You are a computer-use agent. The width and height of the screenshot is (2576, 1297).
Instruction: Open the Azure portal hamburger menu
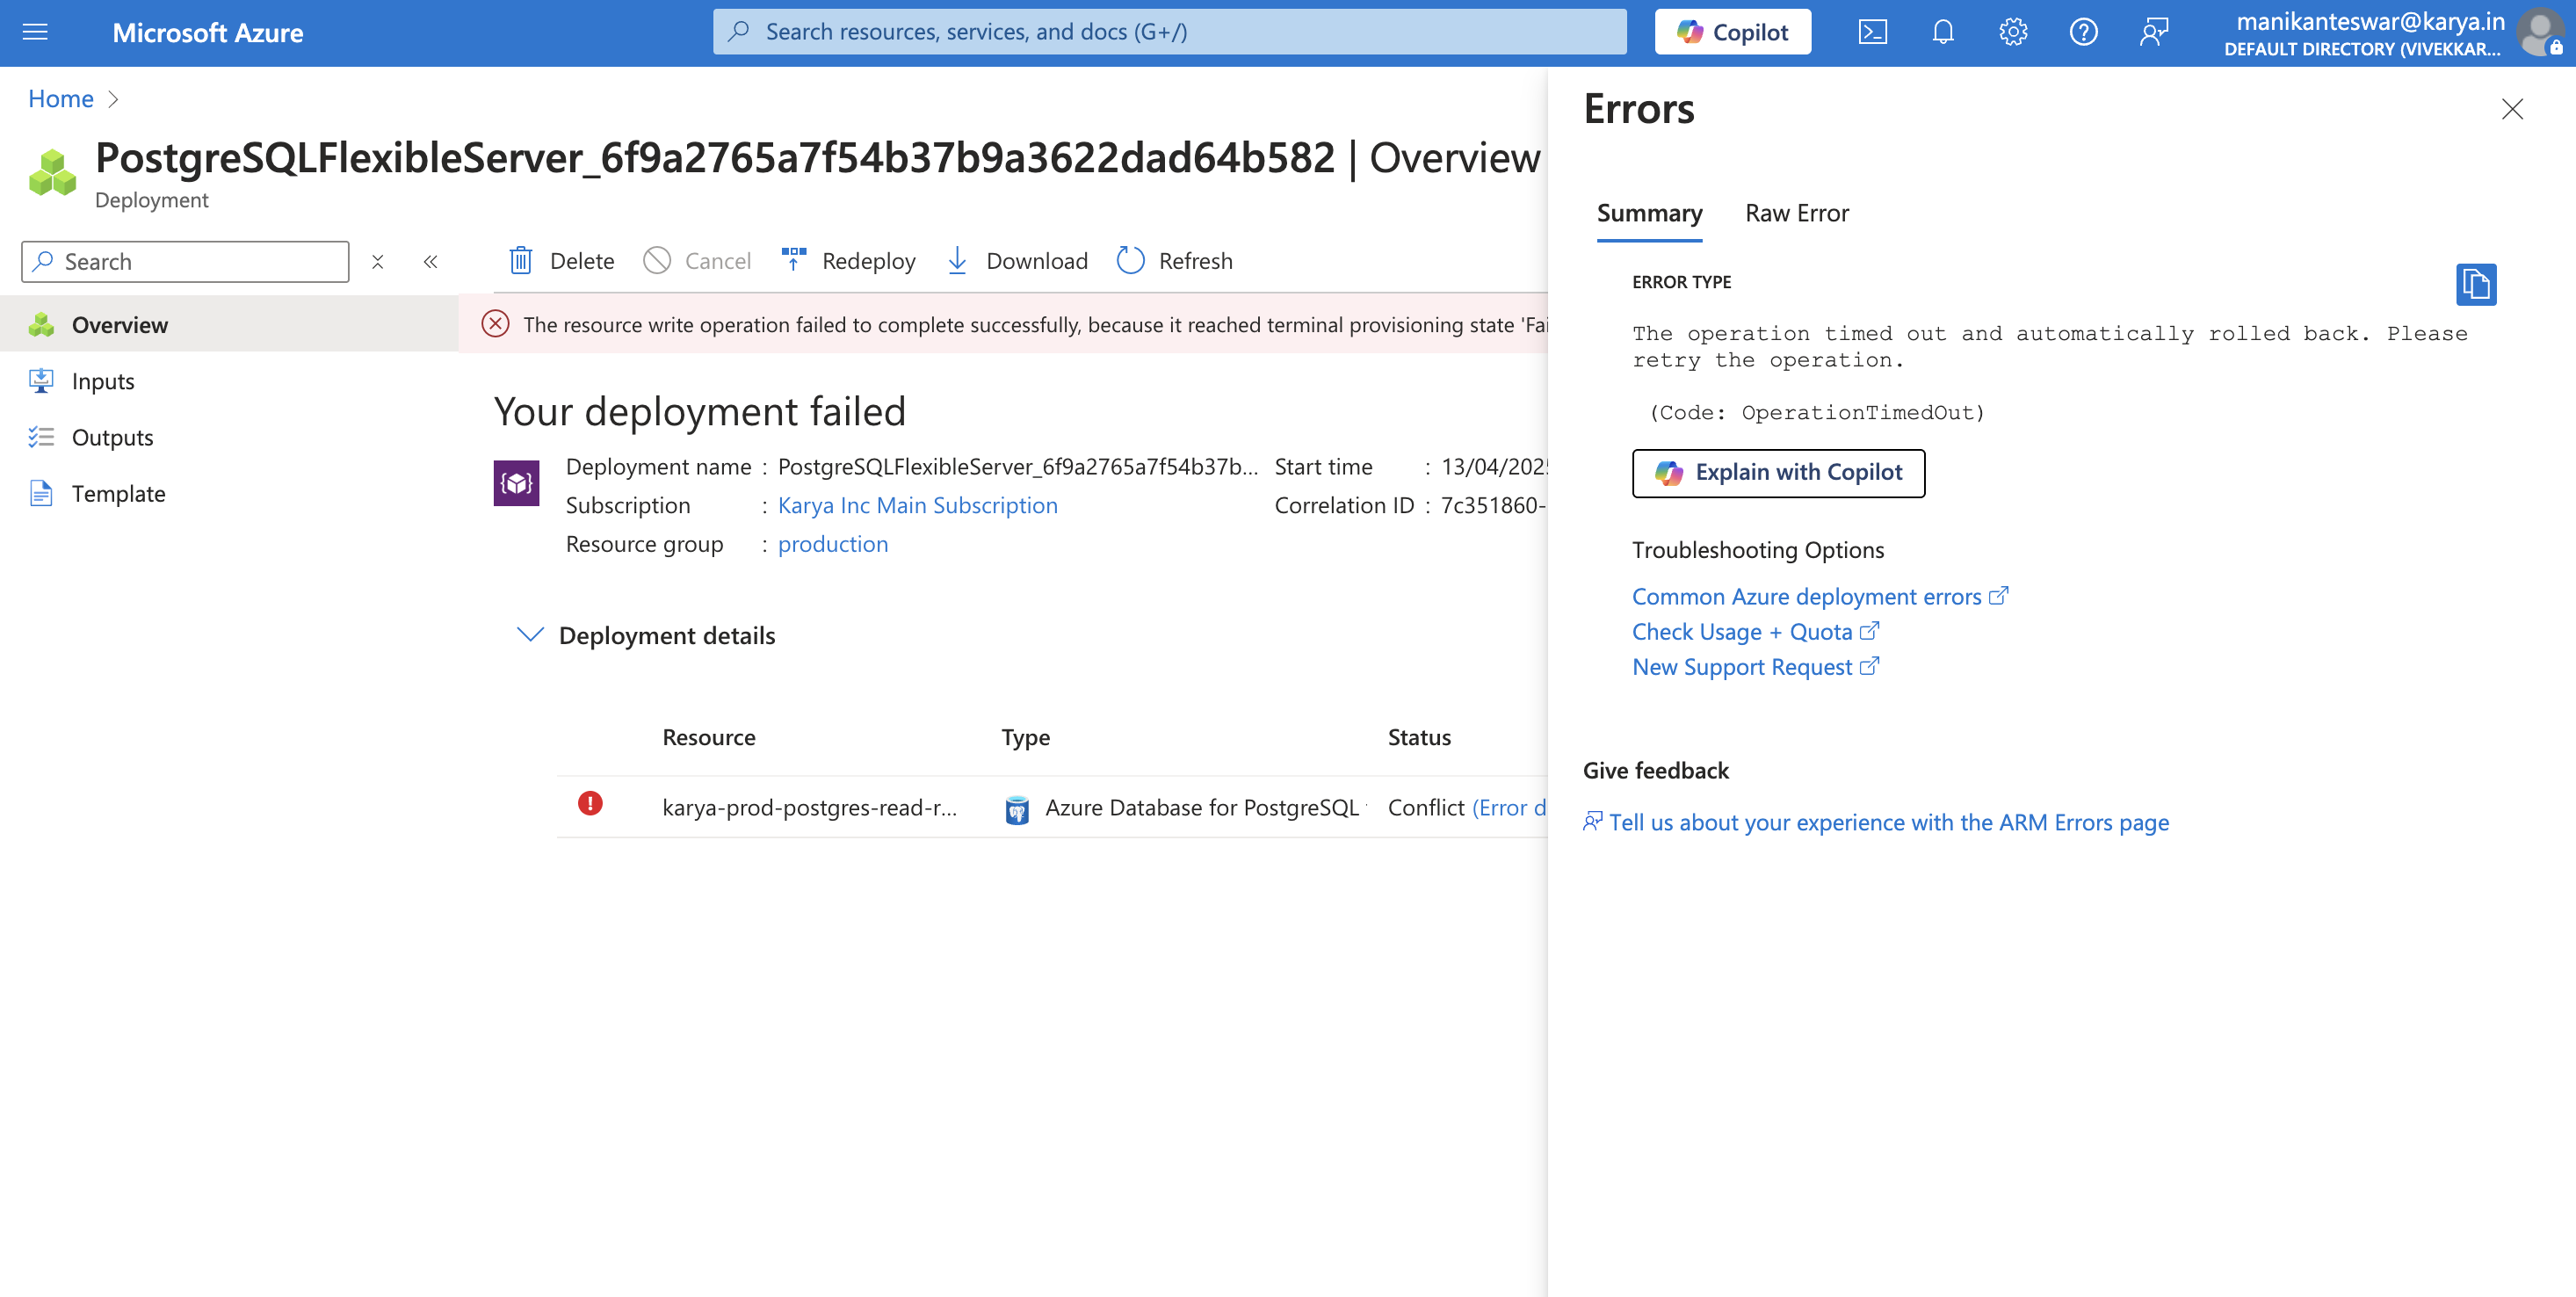tap(35, 32)
